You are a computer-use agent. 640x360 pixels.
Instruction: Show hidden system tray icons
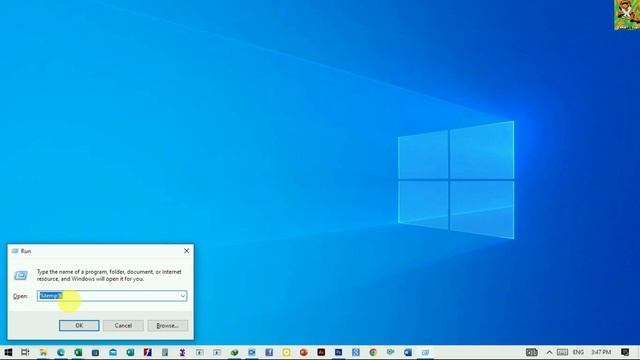549,352
